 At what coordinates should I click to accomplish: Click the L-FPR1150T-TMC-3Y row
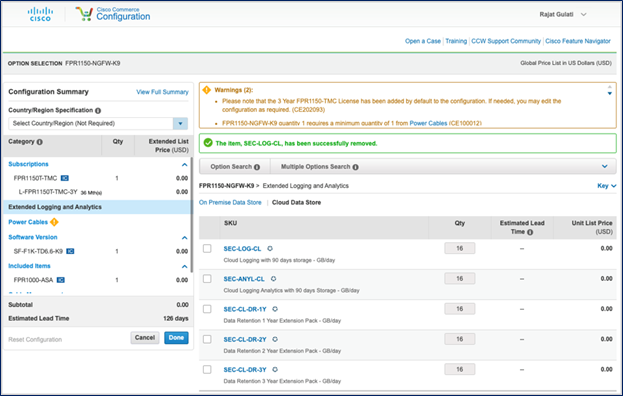[x=97, y=192]
